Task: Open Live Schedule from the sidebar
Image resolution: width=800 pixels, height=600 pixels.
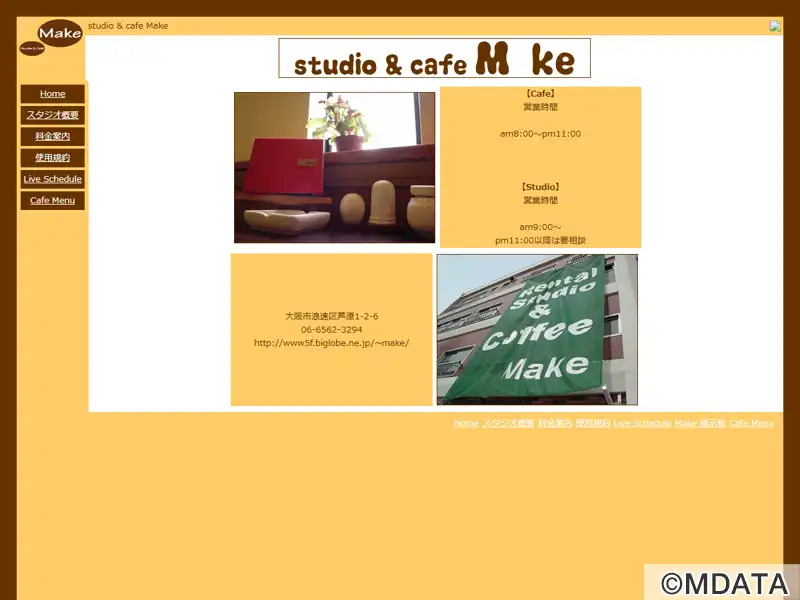Action: [52, 179]
